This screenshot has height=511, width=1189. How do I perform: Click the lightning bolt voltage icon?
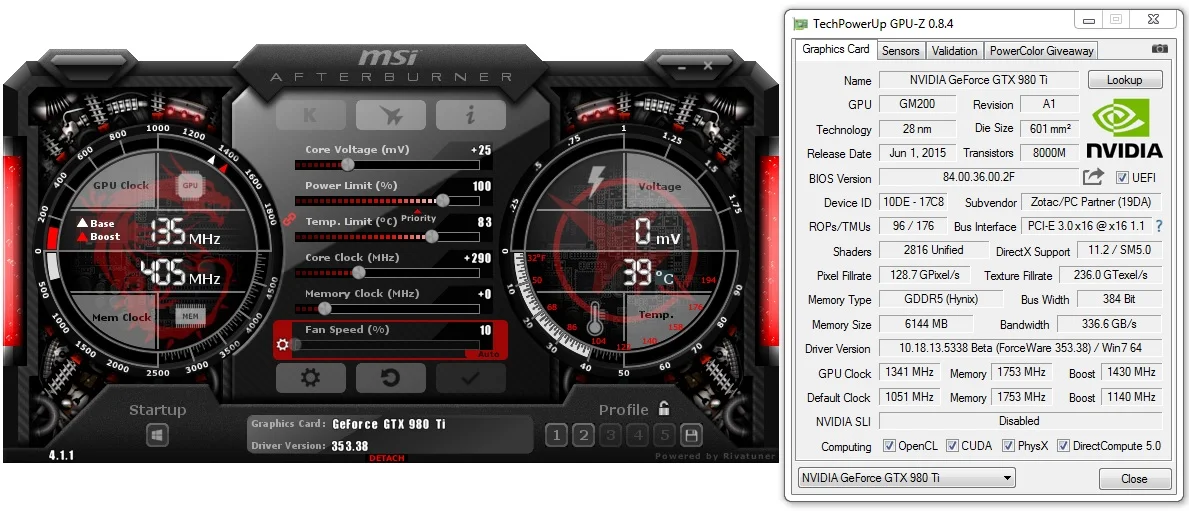click(x=597, y=183)
